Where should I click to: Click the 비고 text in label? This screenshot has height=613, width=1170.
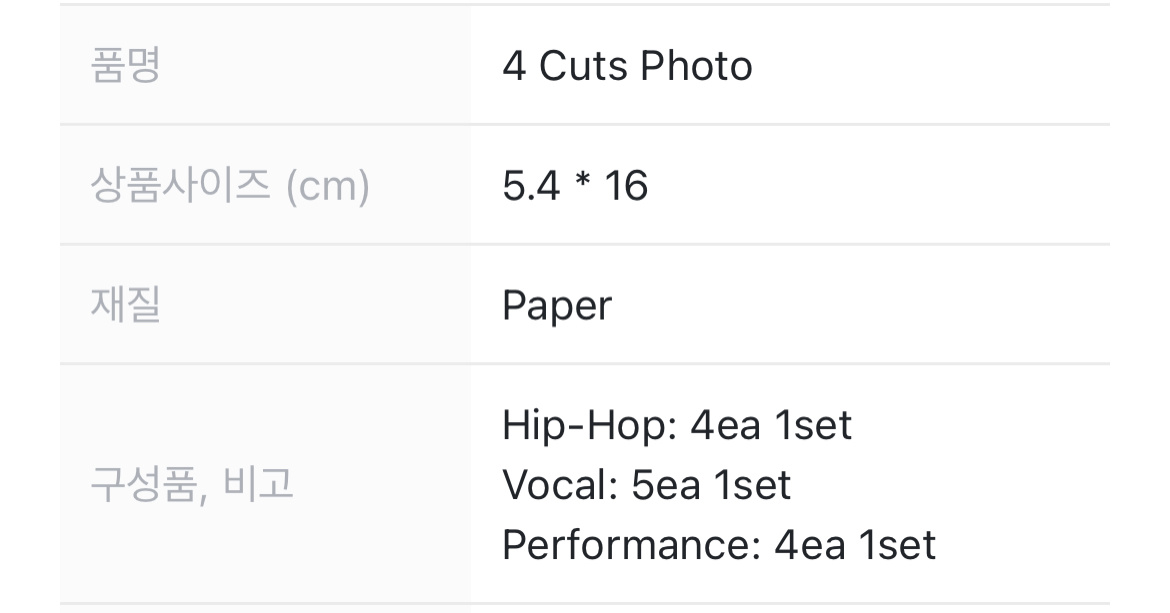tap(258, 483)
